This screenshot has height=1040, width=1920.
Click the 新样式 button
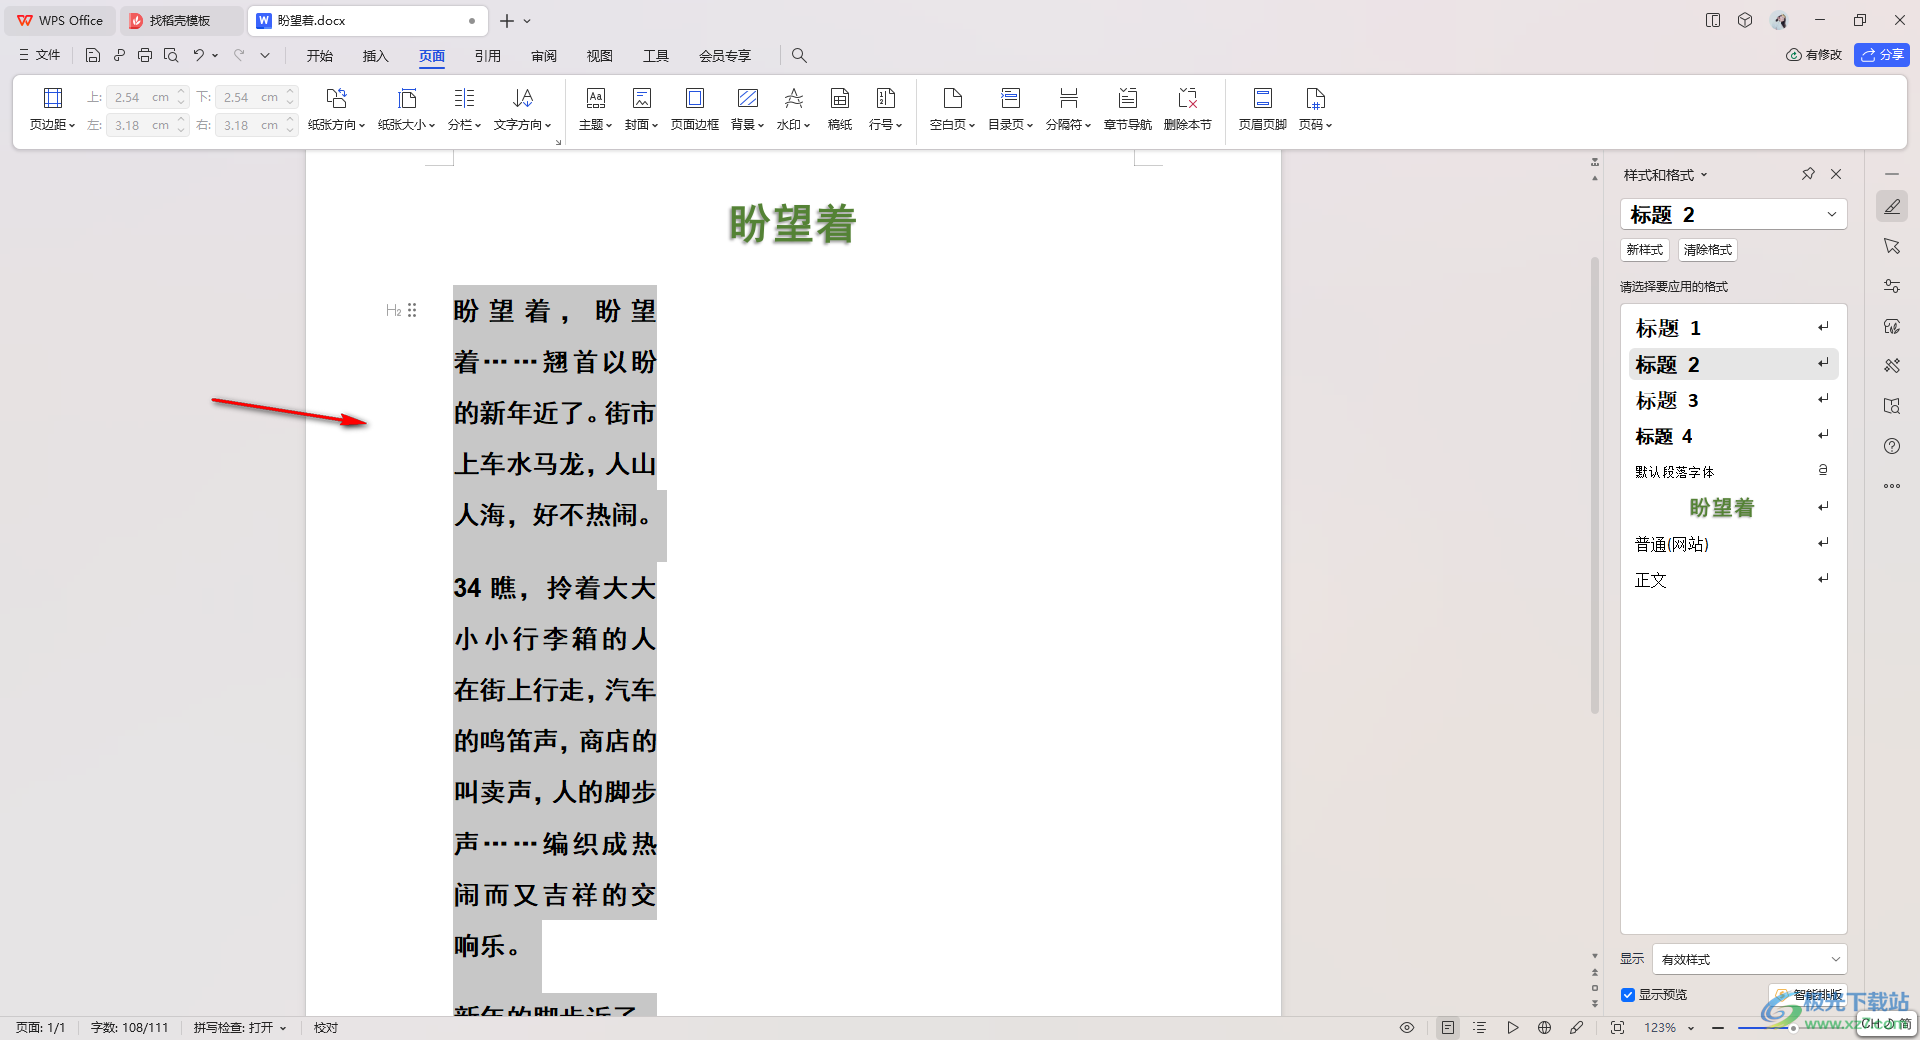tap(1645, 250)
